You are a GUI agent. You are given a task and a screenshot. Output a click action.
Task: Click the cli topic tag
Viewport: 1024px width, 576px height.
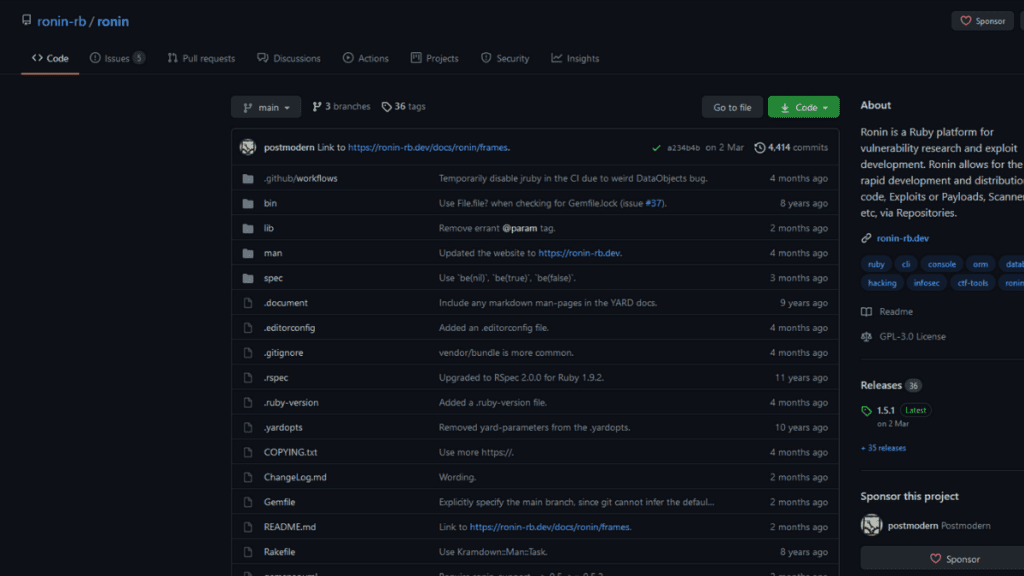pos(906,264)
